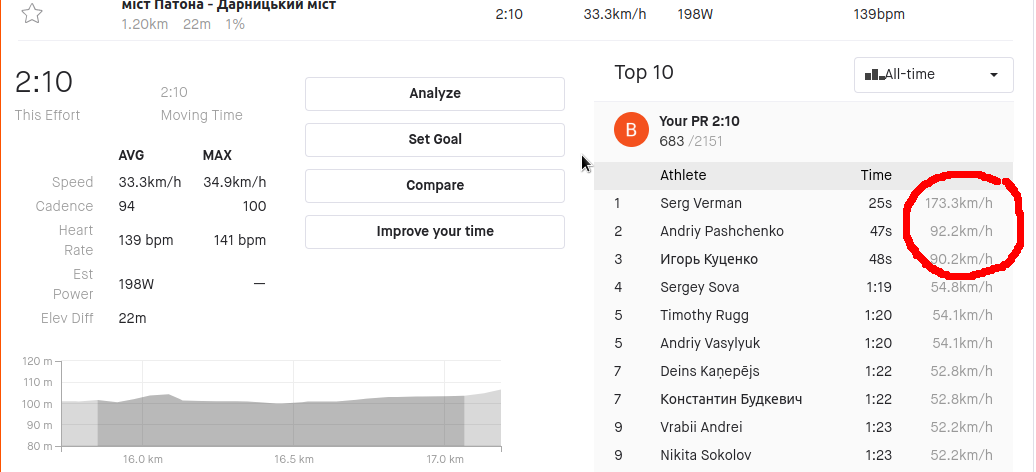Click the Analyze button
Viewport: 1036px width, 472px height.
tap(435, 93)
